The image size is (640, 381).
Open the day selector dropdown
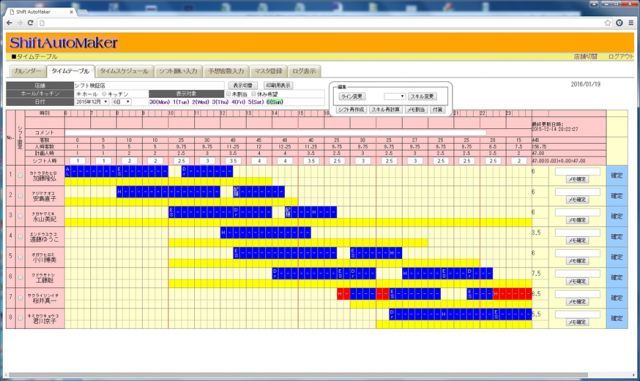[122, 101]
